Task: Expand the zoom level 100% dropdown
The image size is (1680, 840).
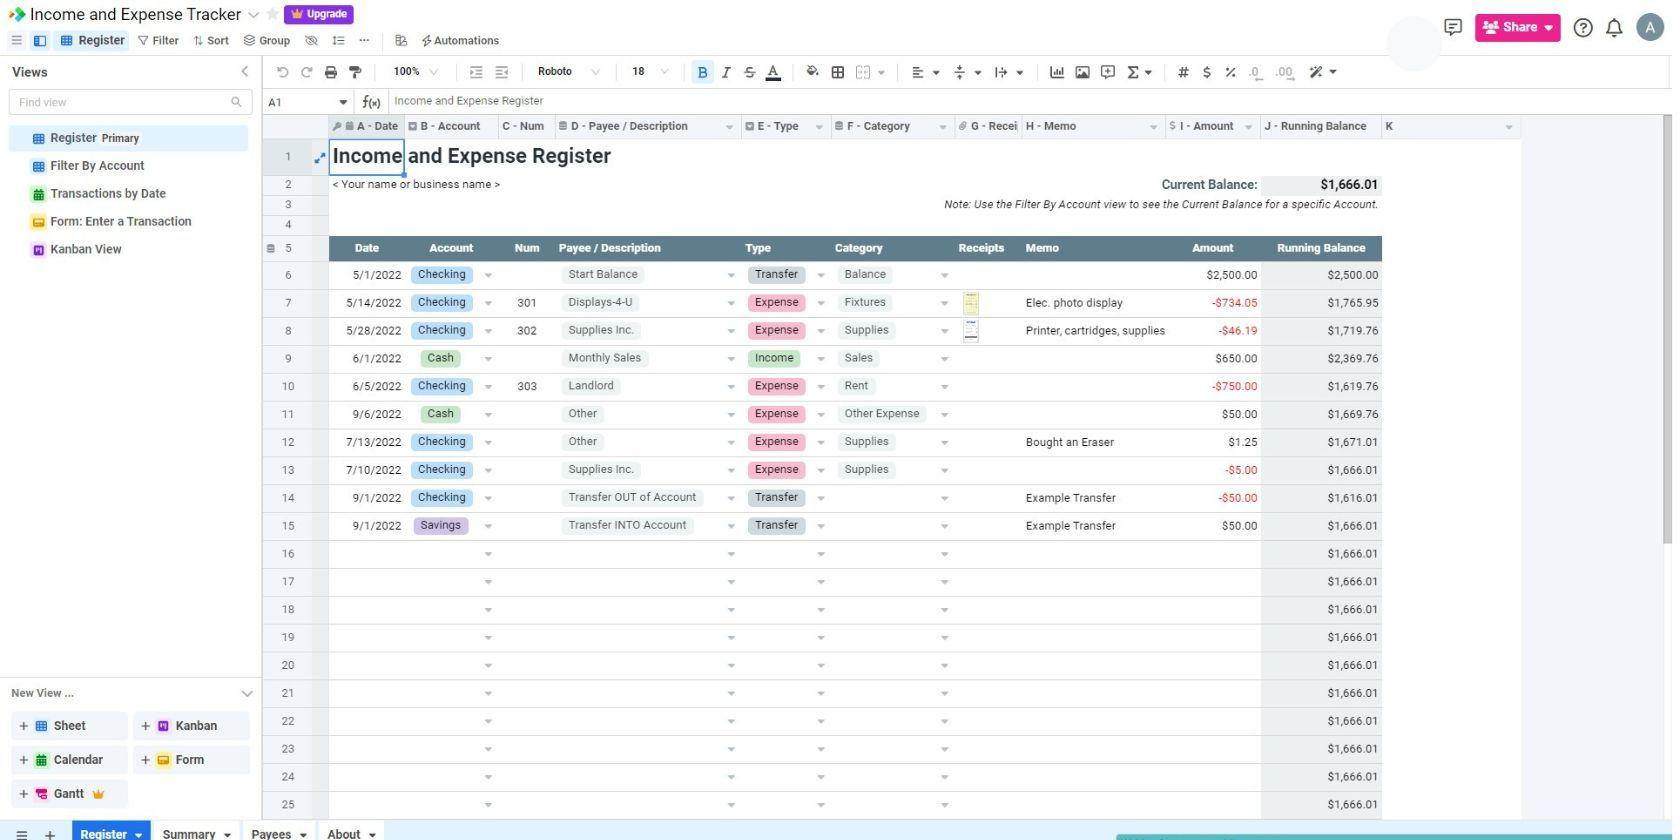Action: (415, 72)
